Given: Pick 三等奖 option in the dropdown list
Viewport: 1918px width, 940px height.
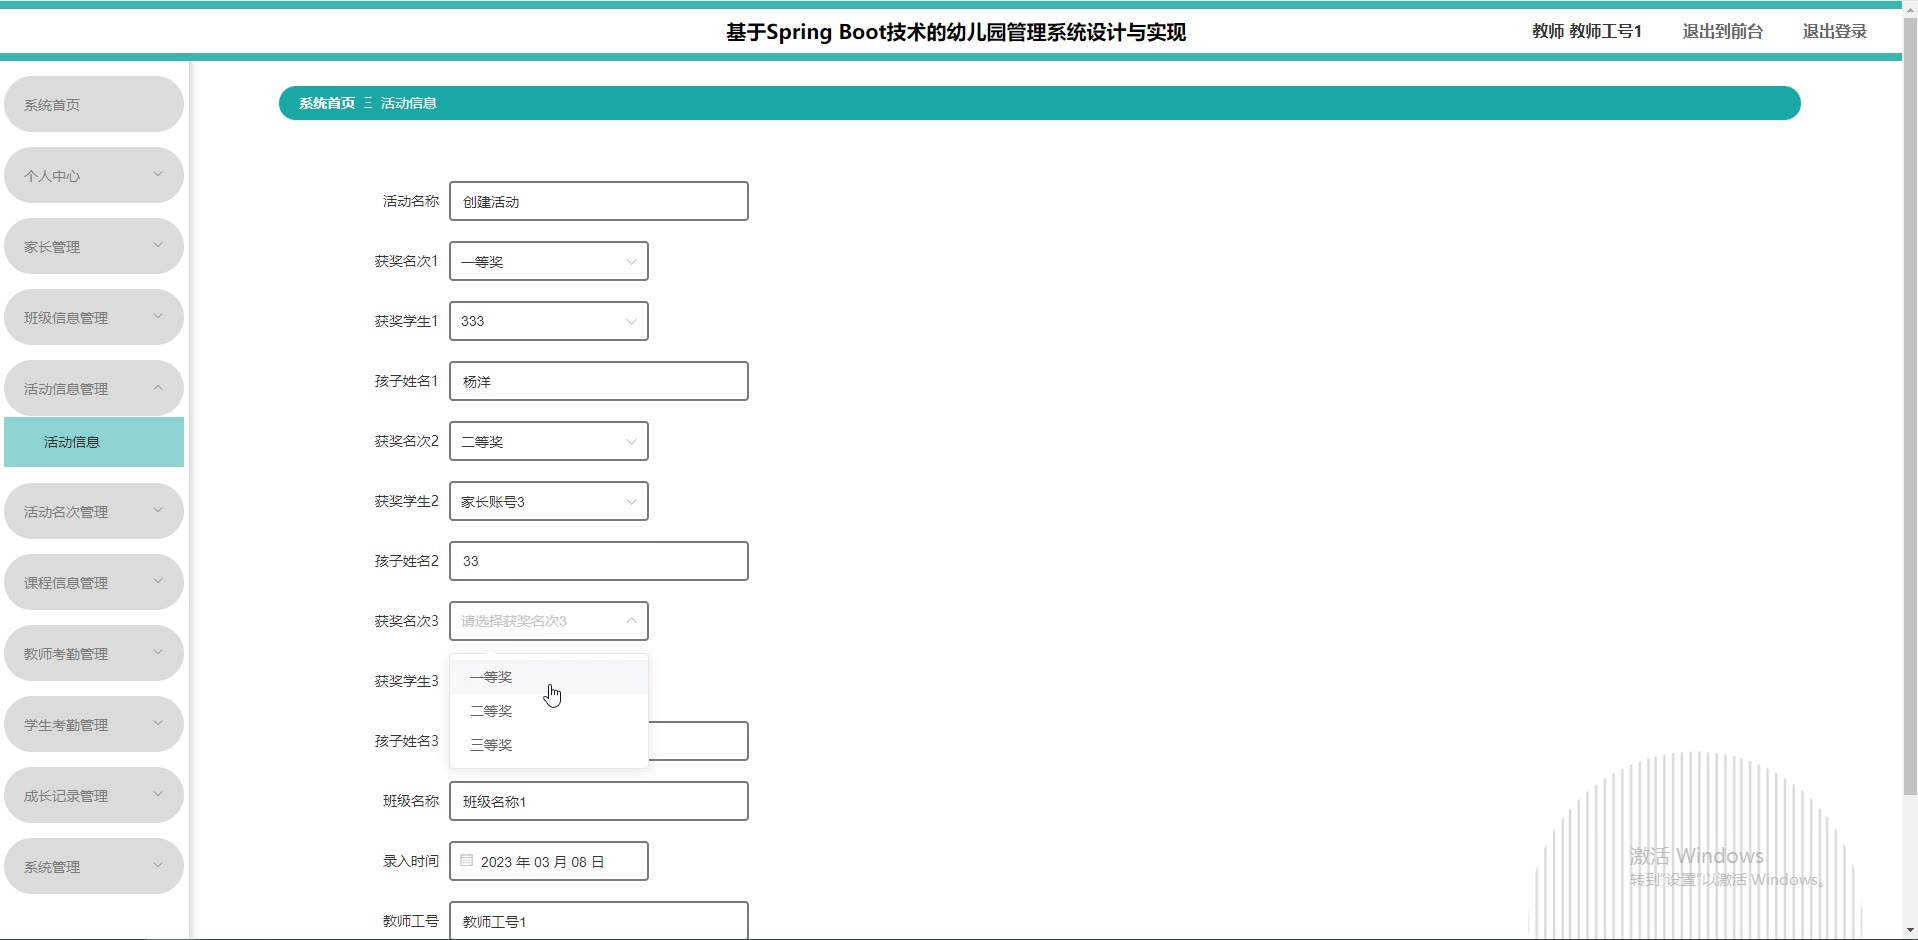Looking at the screenshot, I should pyautogui.click(x=491, y=745).
